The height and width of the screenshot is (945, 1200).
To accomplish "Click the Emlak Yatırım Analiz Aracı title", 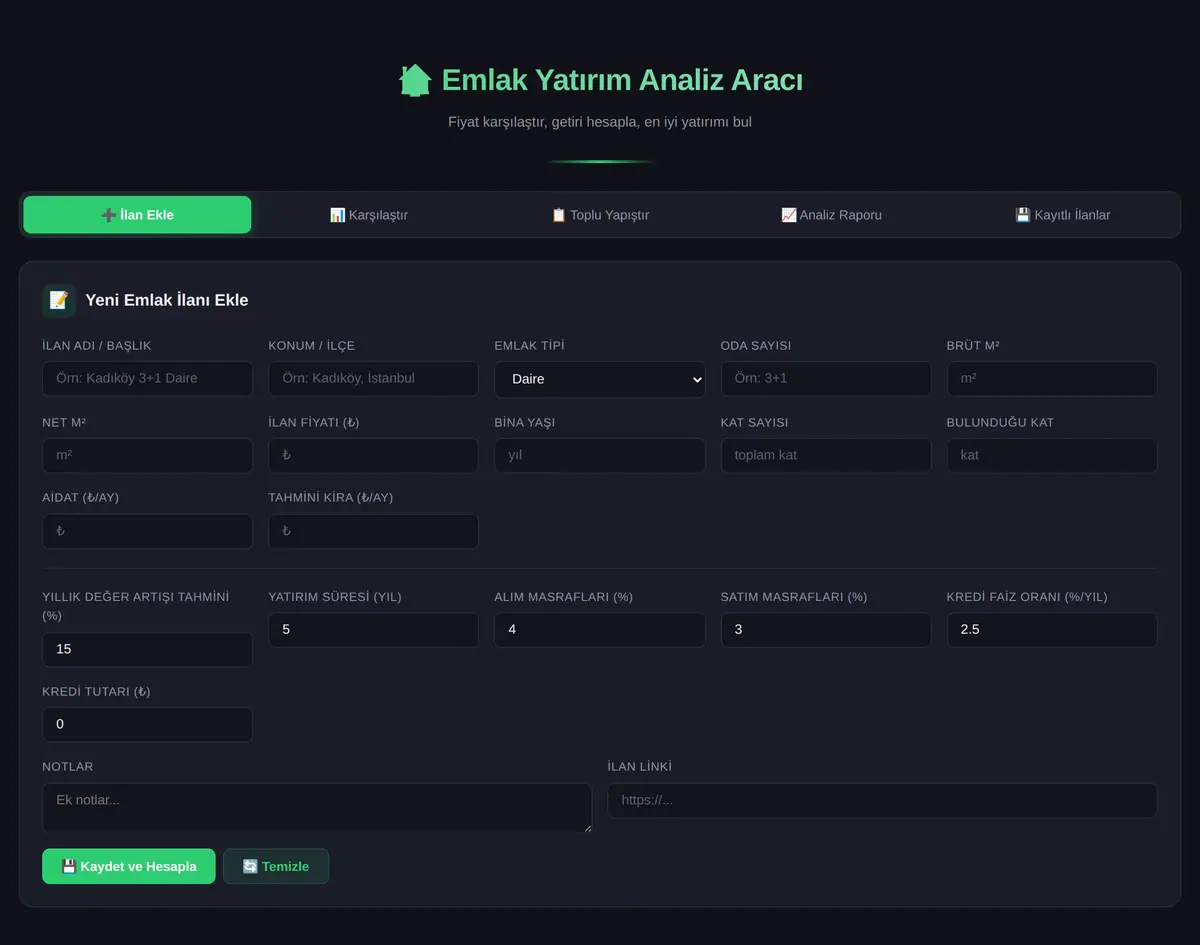I will [x=621, y=80].
